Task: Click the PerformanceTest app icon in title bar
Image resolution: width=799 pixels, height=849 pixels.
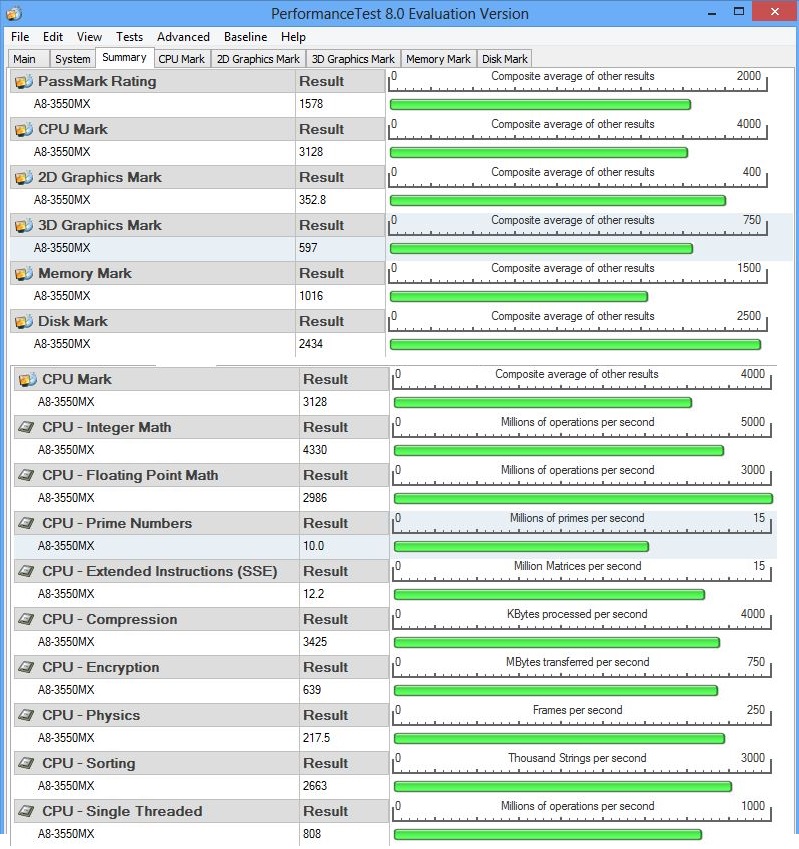Action: [x=14, y=13]
